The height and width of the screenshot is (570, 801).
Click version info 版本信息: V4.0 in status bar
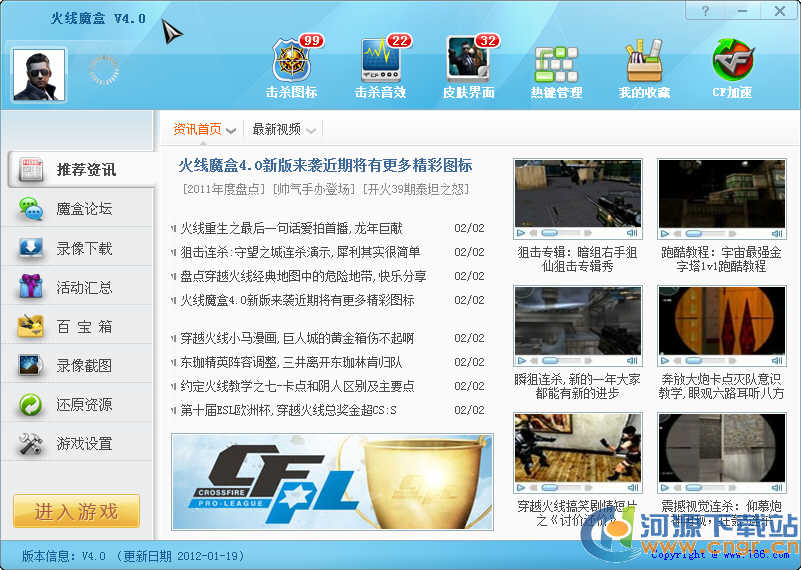pyautogui.click(x=64, y=556)
